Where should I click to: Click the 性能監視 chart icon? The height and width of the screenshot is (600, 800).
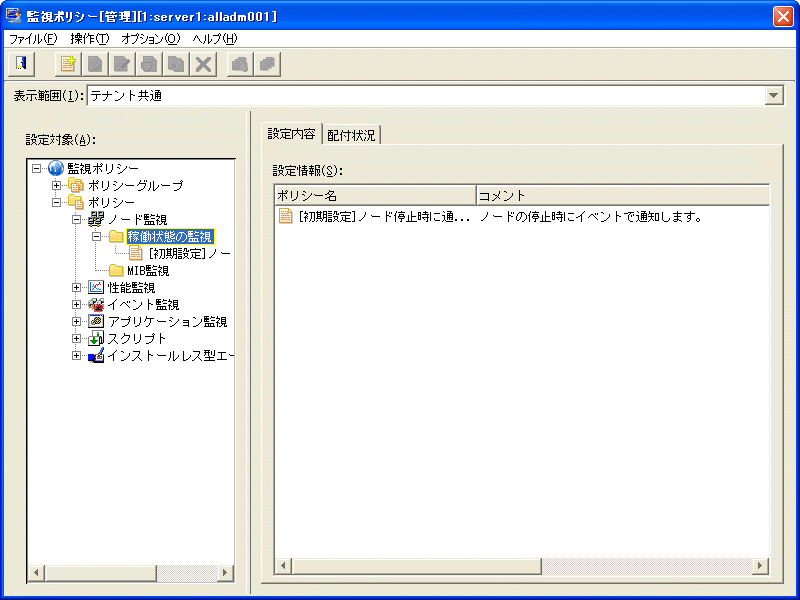(96, 287)
